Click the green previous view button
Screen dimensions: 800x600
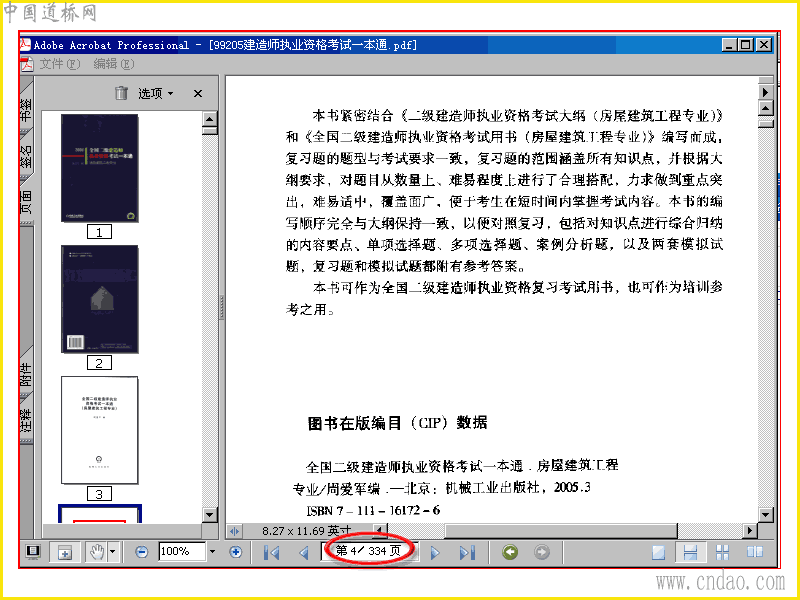point(510,552)
